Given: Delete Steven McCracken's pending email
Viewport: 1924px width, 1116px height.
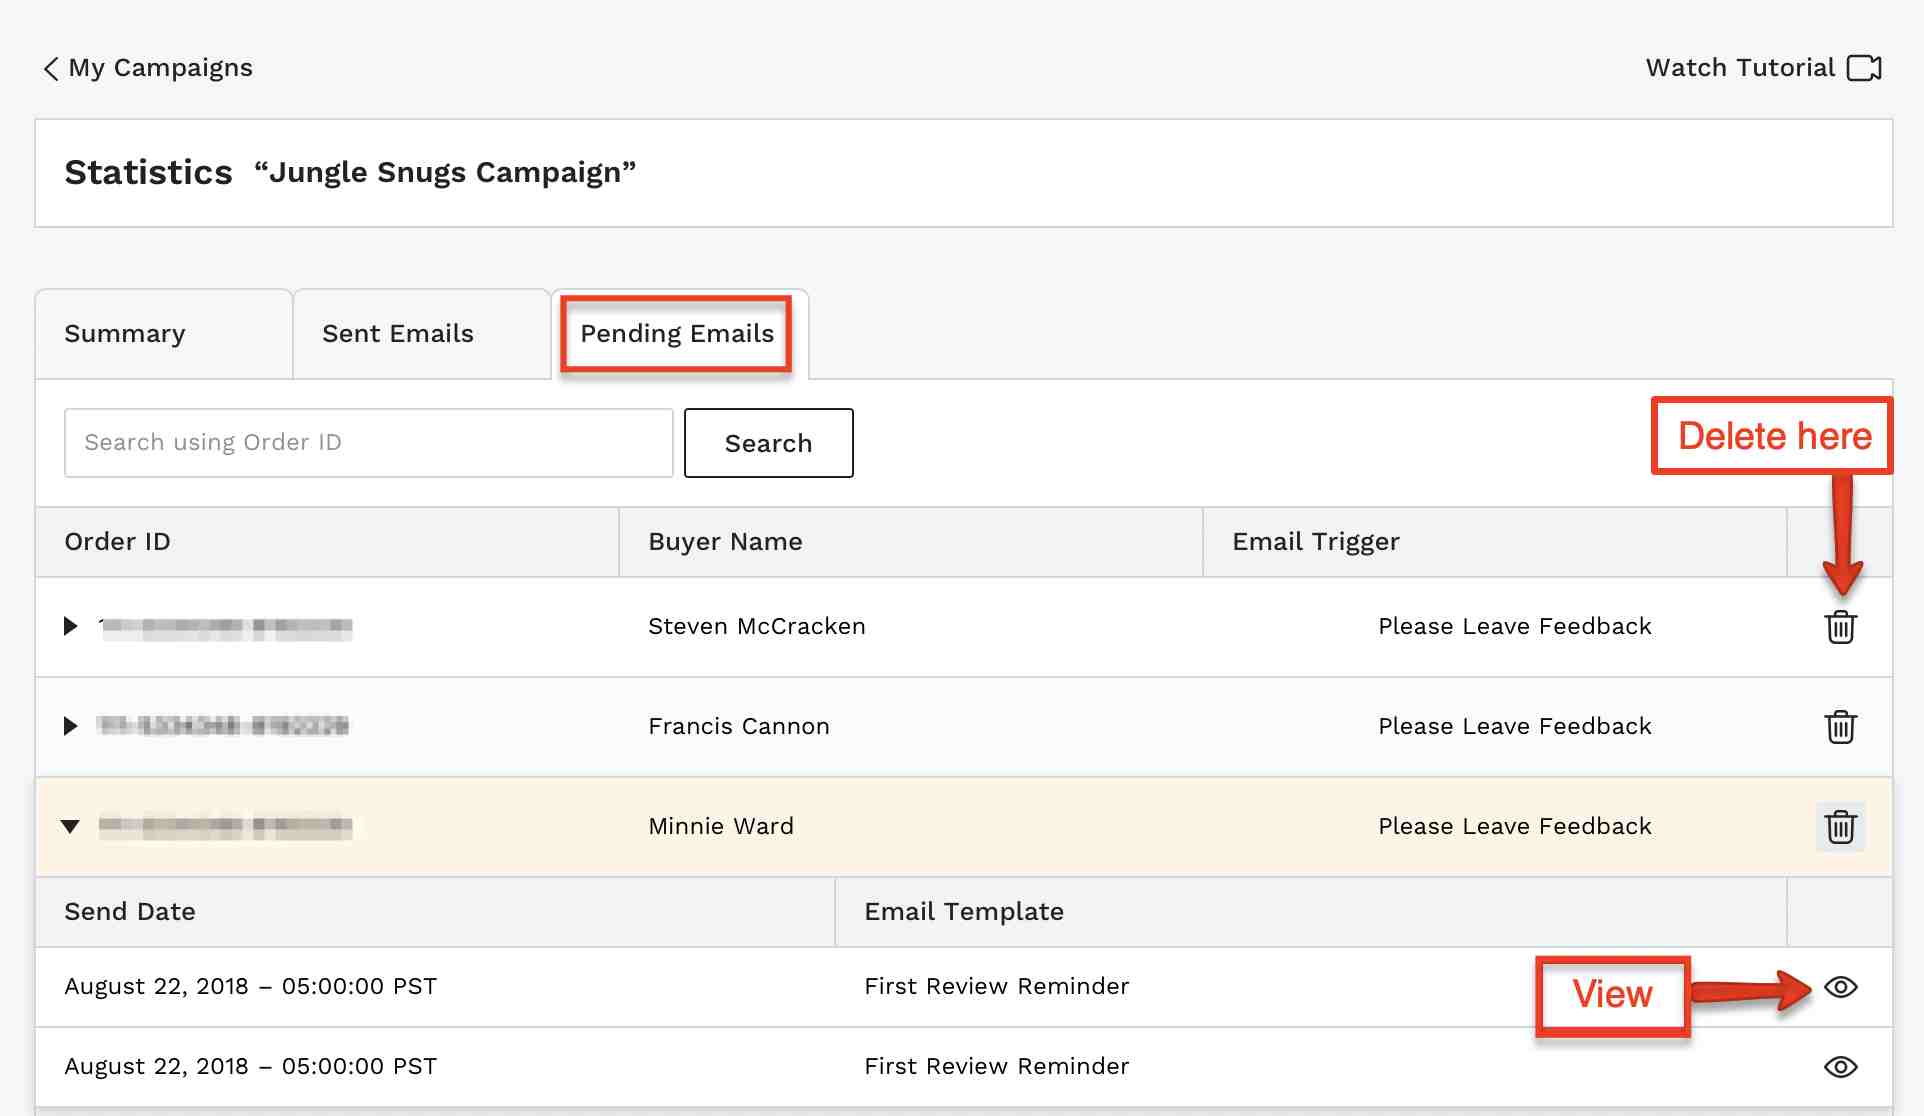Looking at the screenshot, I should pyautogui.click(x=1840, y=627).
